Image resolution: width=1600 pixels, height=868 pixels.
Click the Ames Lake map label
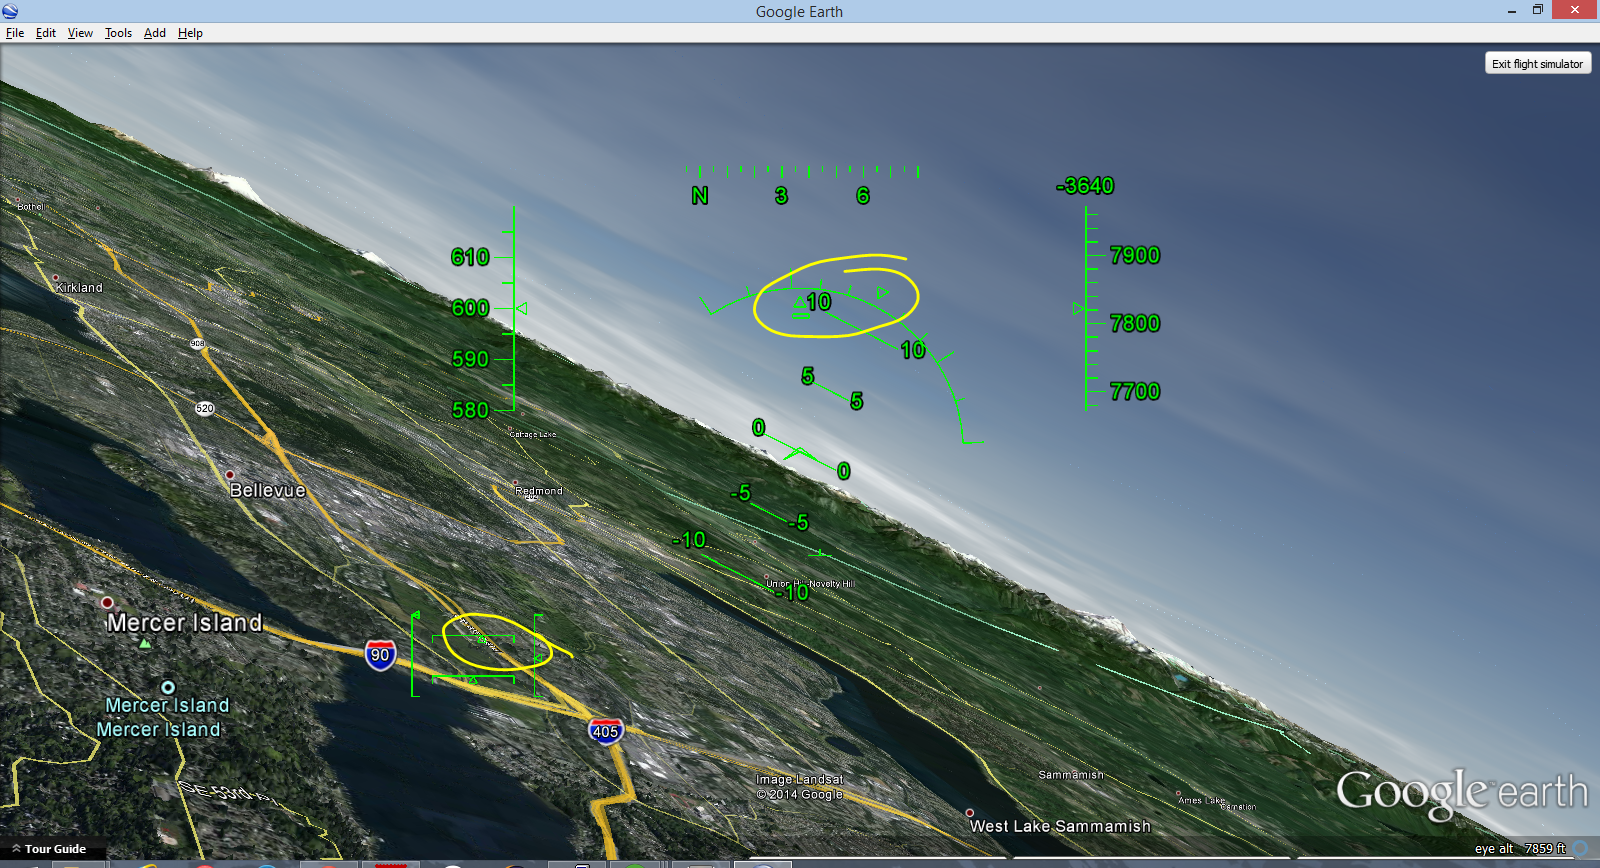pyautogui.click(x=1201, y=800)
